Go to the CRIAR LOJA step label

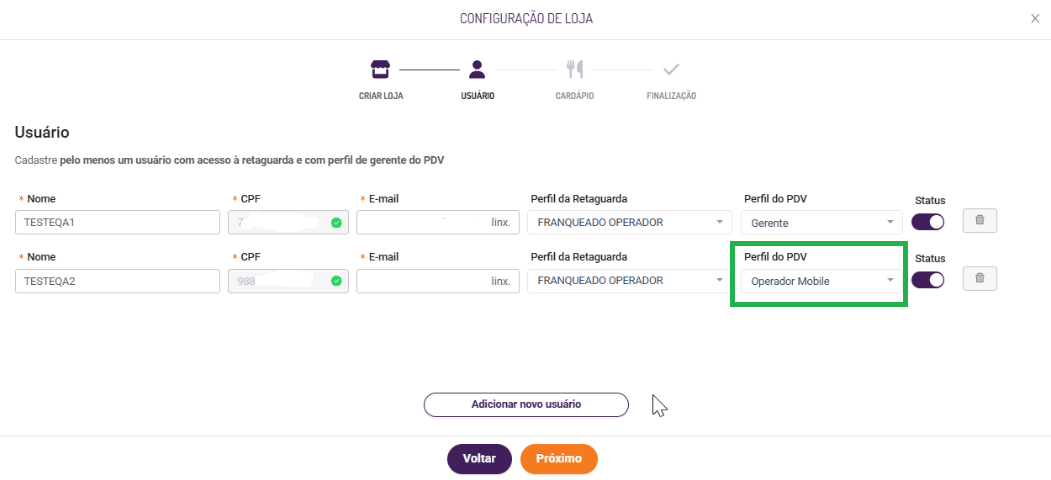[x=380, y=96]
